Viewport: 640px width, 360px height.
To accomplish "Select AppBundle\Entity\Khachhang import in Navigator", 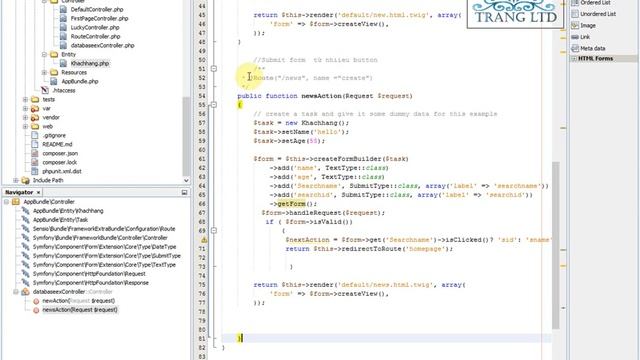I will (x=68, y=211).
